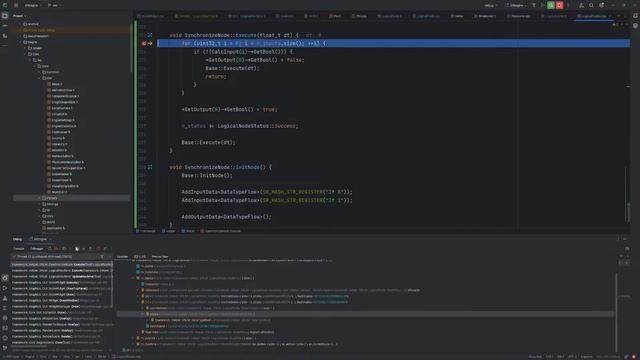Click the indentation setting in the status bar

pos(586,357)
